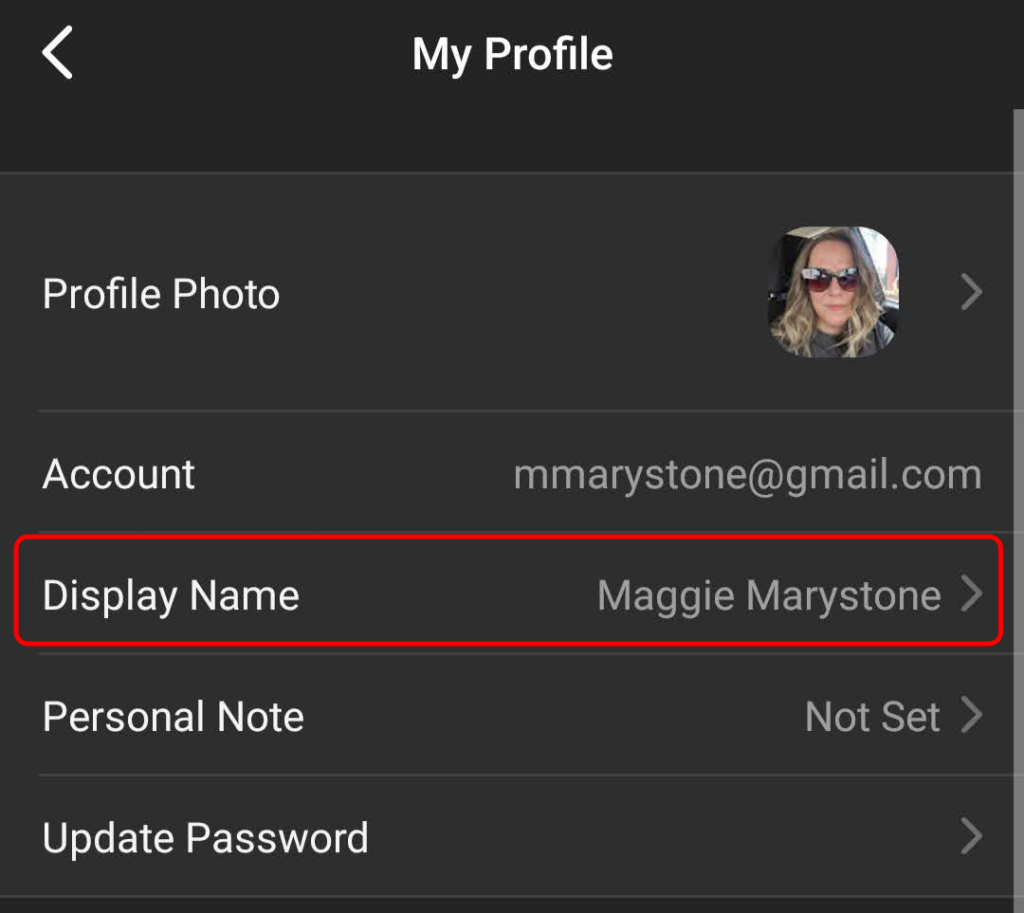This screenshot has height=913, width=1024.
Task: Click the blank space between Account and email
Action: pos(350,474)
